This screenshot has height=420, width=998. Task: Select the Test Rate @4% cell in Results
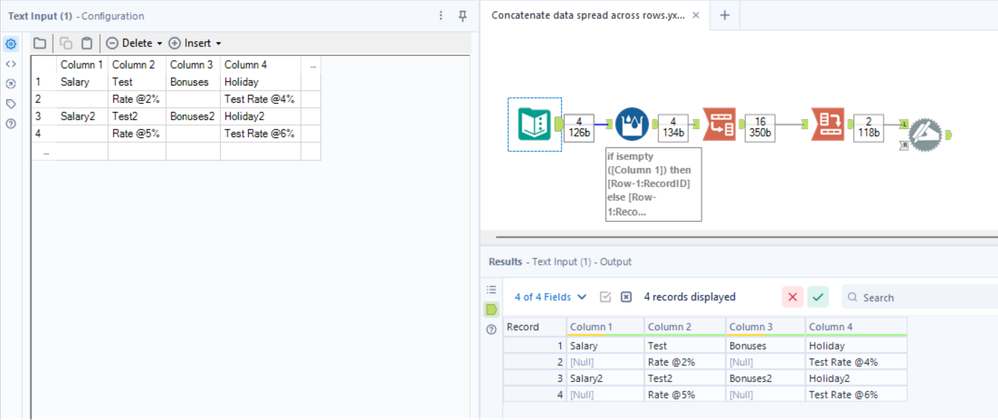856,362
